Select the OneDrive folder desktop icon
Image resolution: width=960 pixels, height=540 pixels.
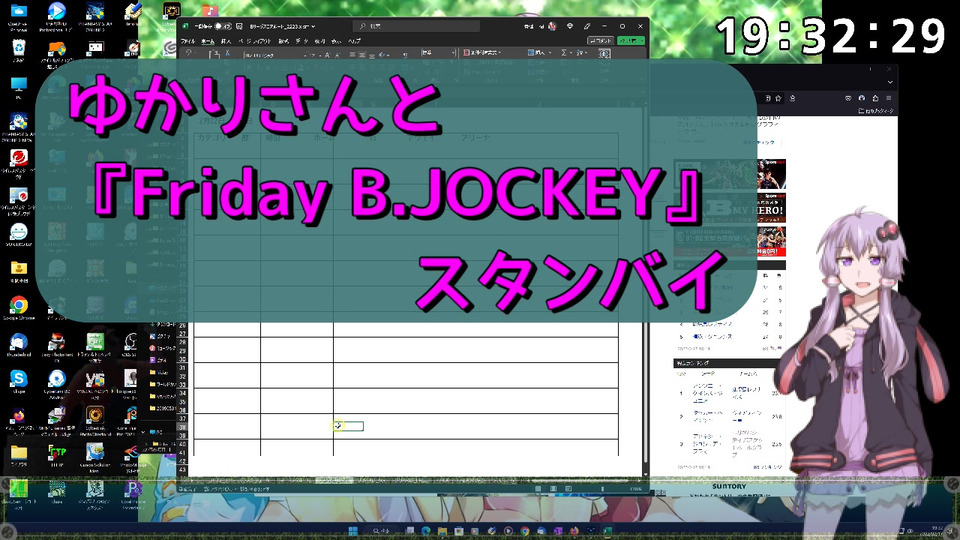click(x=18, y=17)
